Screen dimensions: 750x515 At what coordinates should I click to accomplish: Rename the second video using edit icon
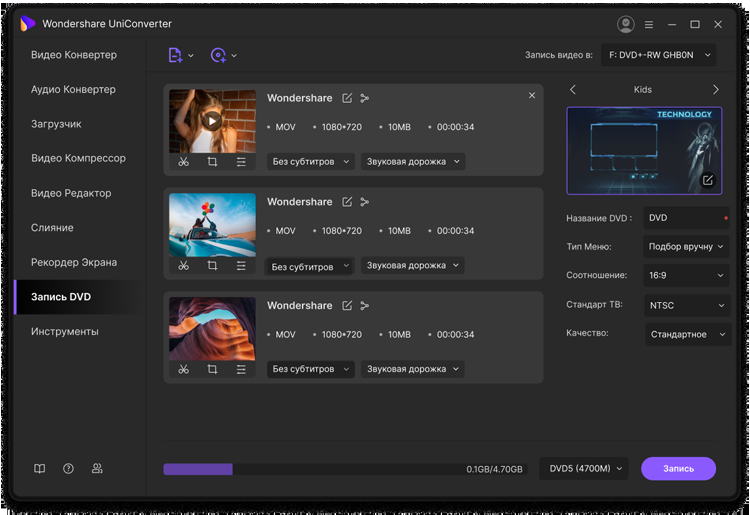tap(347, 202)
